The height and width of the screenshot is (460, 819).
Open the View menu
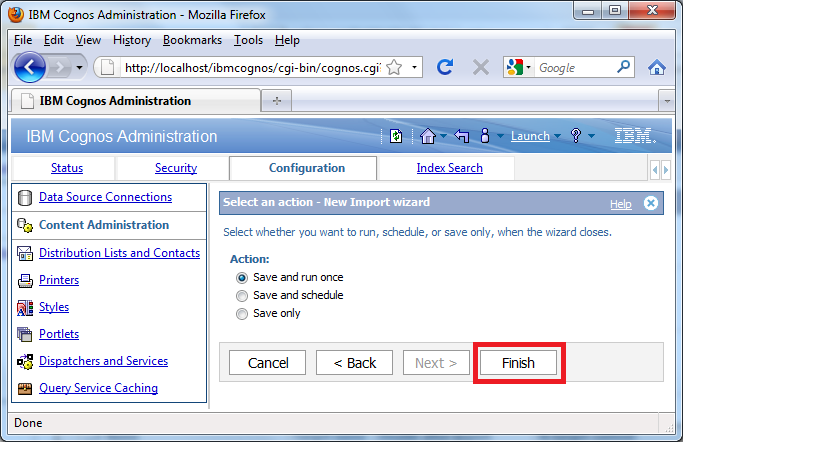(x=88, y=40)
